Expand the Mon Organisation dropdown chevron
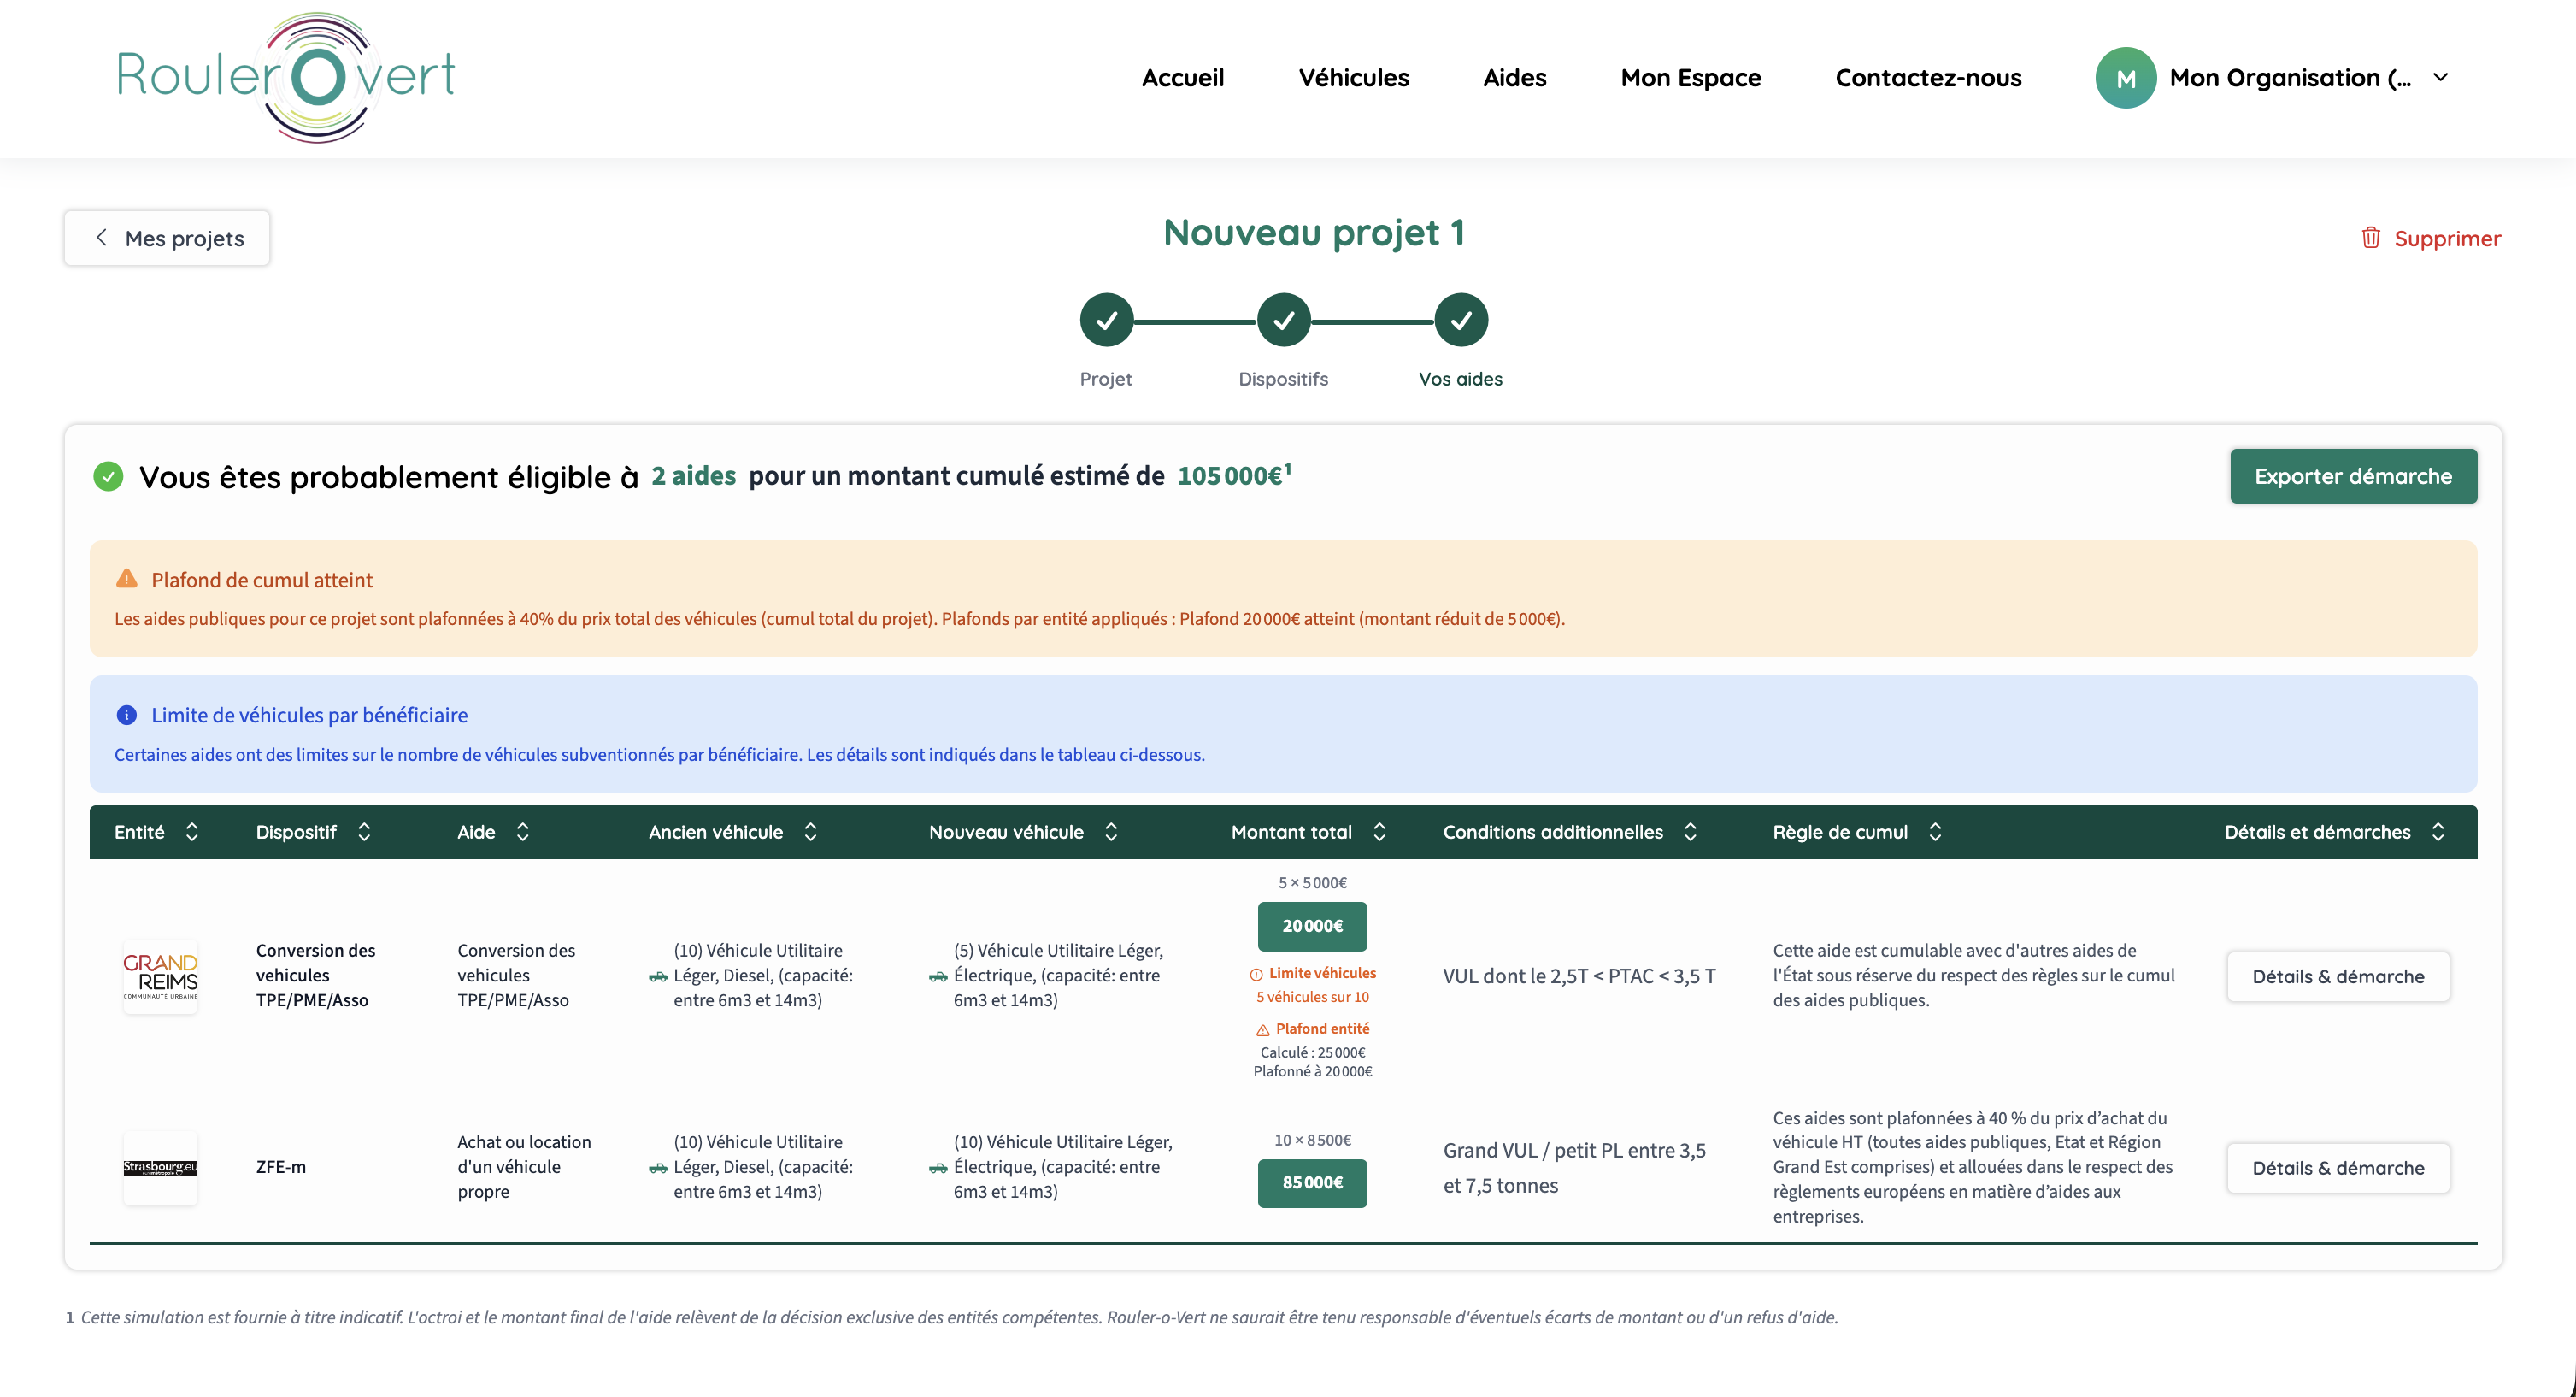Viewport: 2576px width, 1397px height. click(x=2440, y=78)
